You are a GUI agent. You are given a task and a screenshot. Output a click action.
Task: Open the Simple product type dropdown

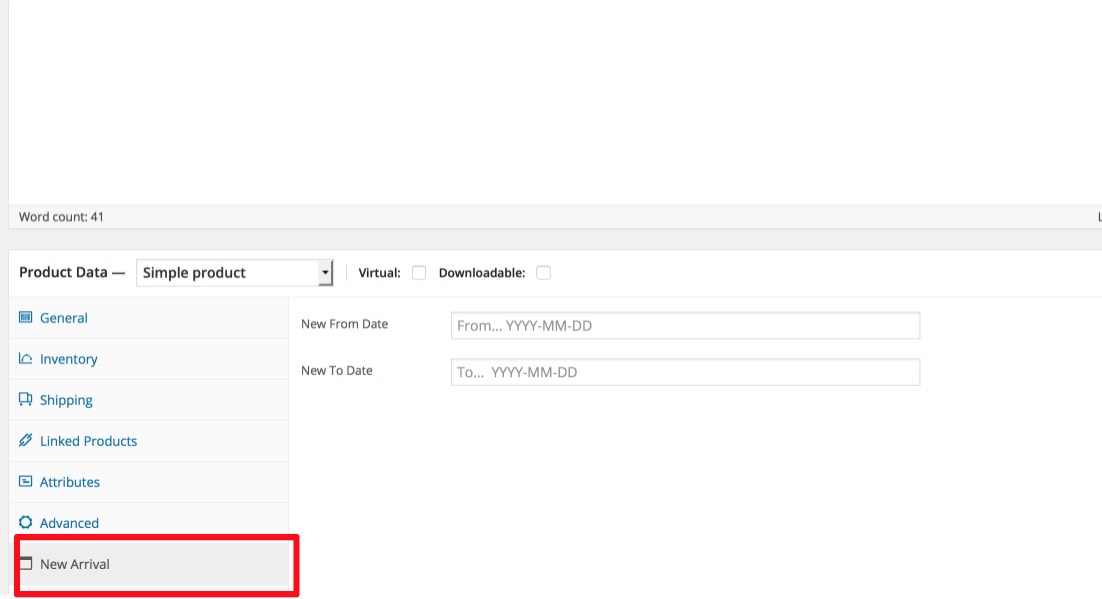tap(234, 273)
